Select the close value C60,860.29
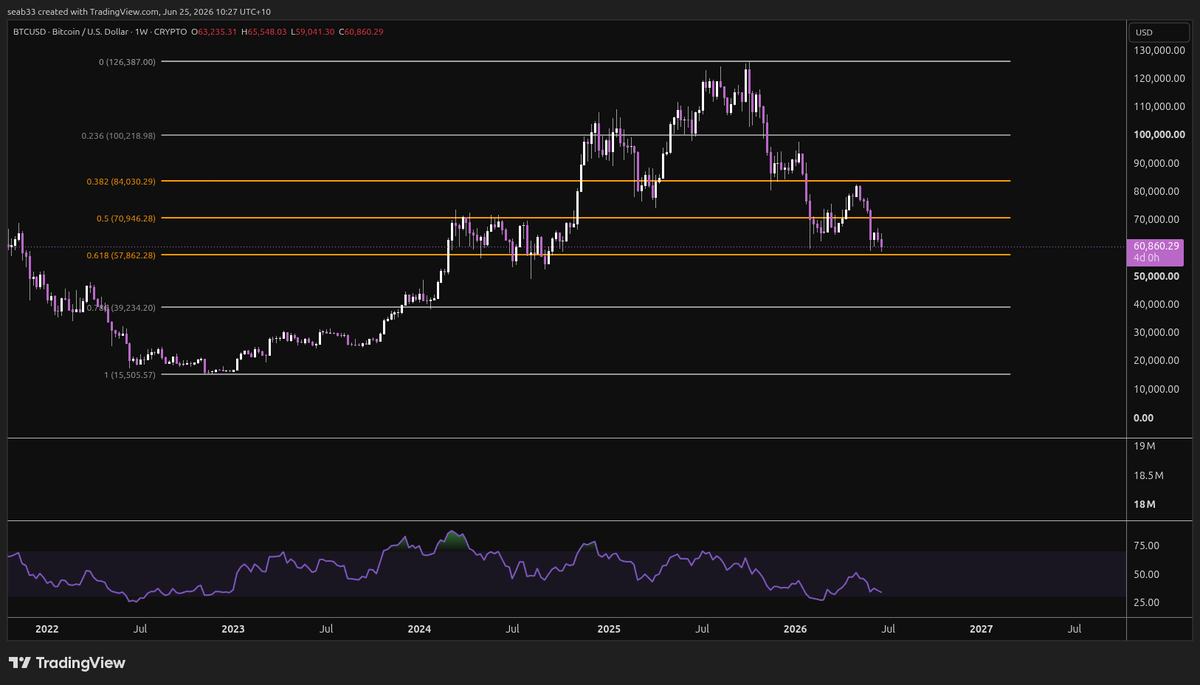The image size is (1200, 685). [x=361, y=32]
